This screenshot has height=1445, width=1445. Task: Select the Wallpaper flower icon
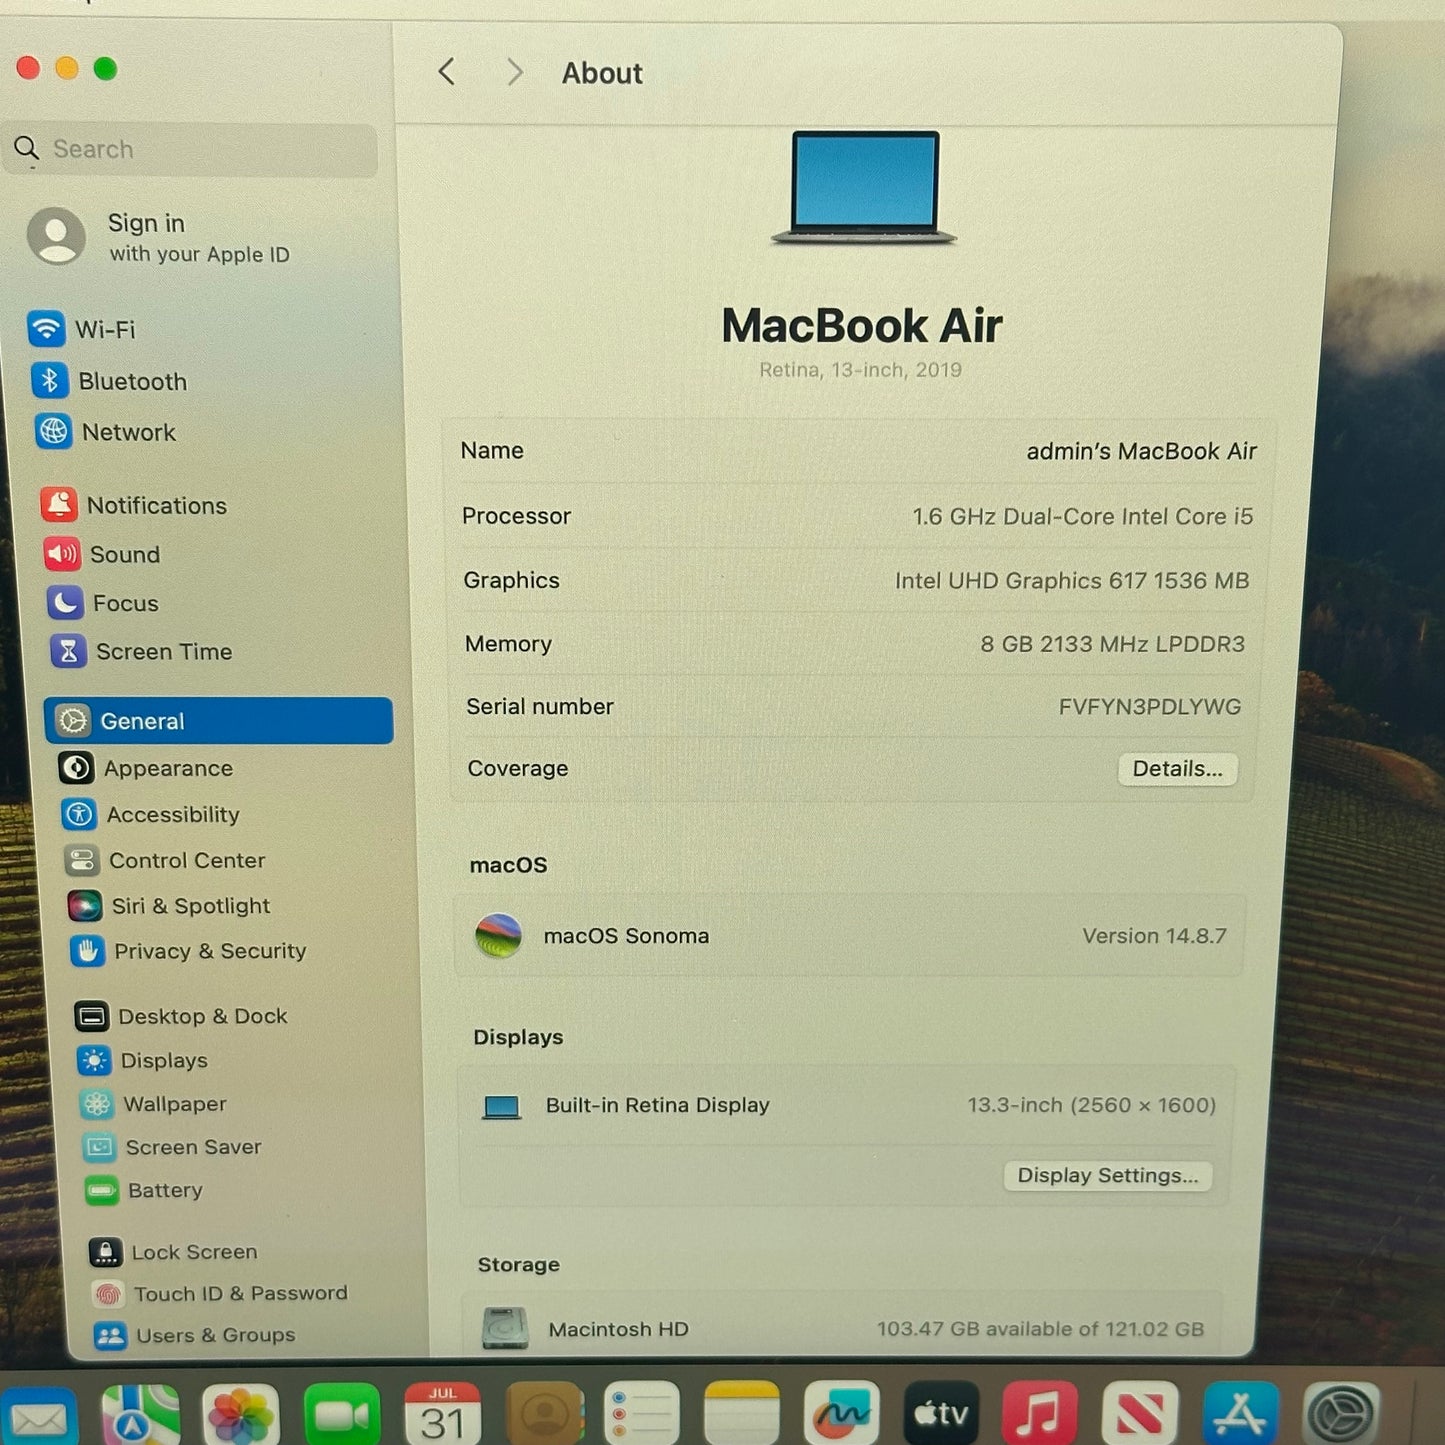click(x=97, y=1104)
